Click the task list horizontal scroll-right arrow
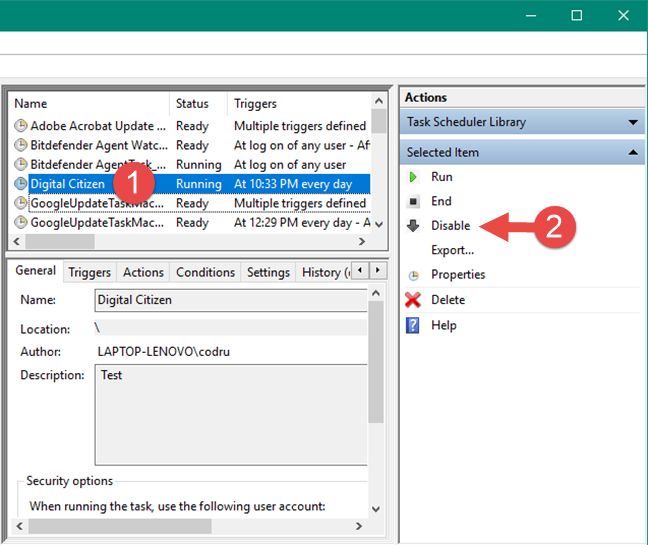Viewport: 648px width, 545px height. click(x=362, y=241)
